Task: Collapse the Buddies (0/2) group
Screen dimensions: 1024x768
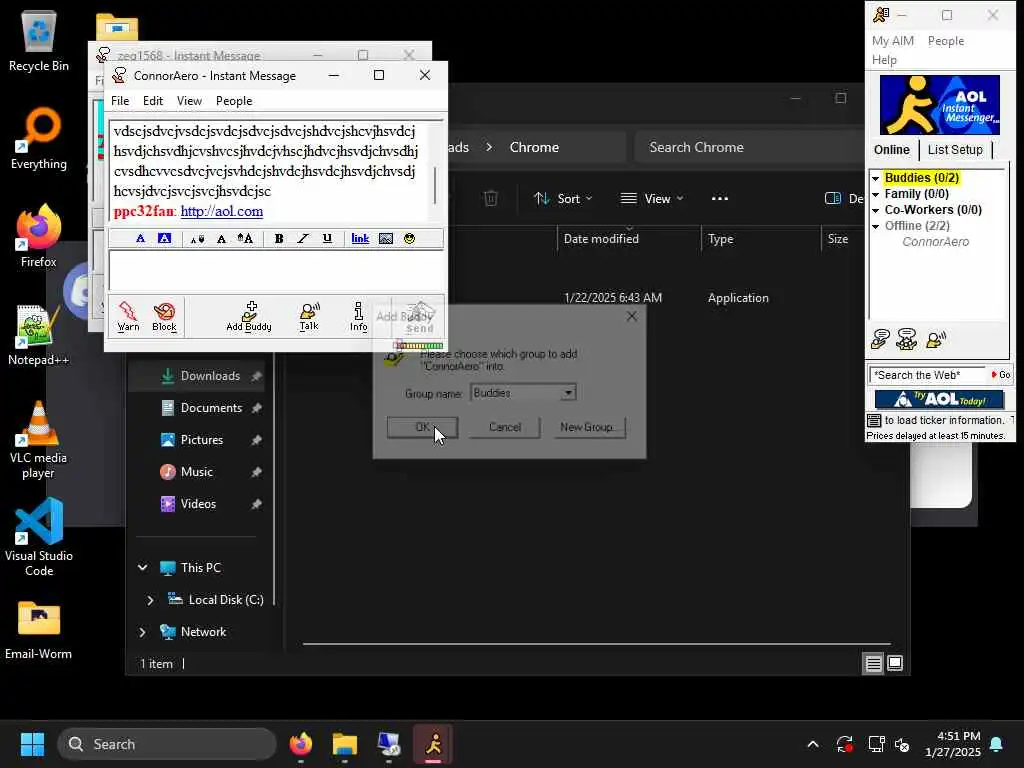Action: pos(876,178)
